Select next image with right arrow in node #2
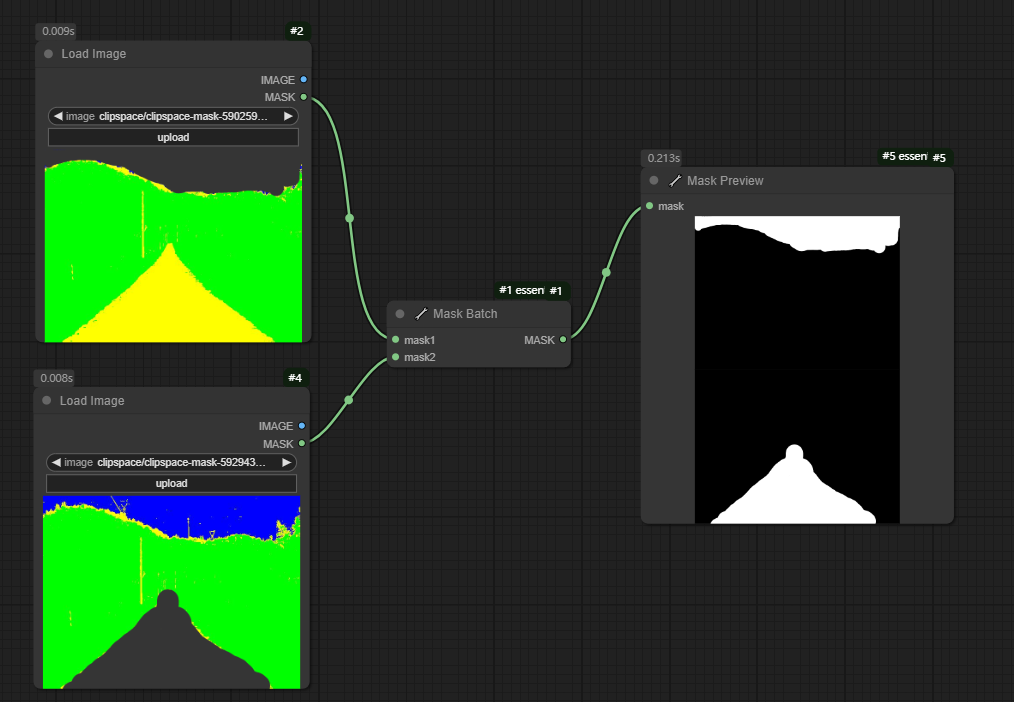This screenshot has height=702, width=1014. (x=288, y=116)
